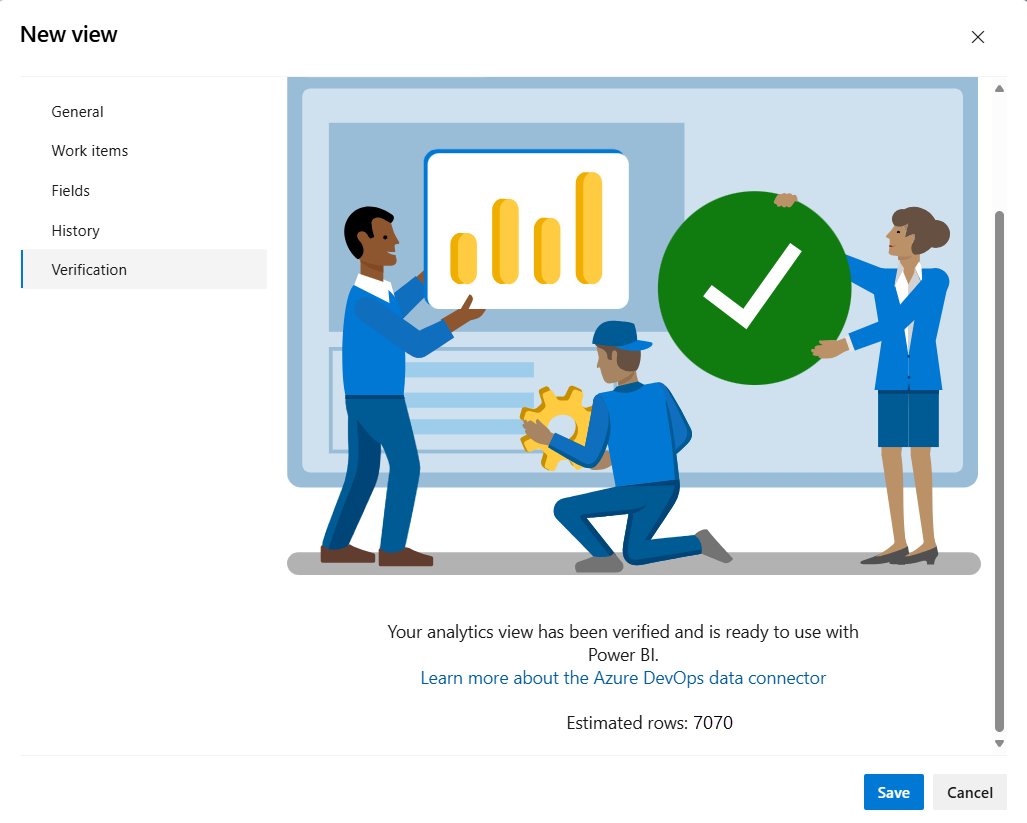Click the Power BI verification message text

tap(622, 642)
